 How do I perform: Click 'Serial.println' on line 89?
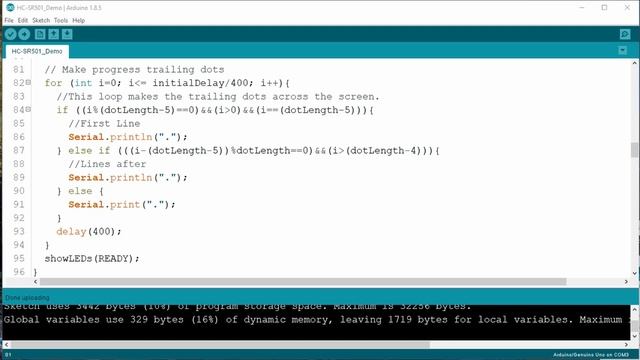tap(110, 177)
